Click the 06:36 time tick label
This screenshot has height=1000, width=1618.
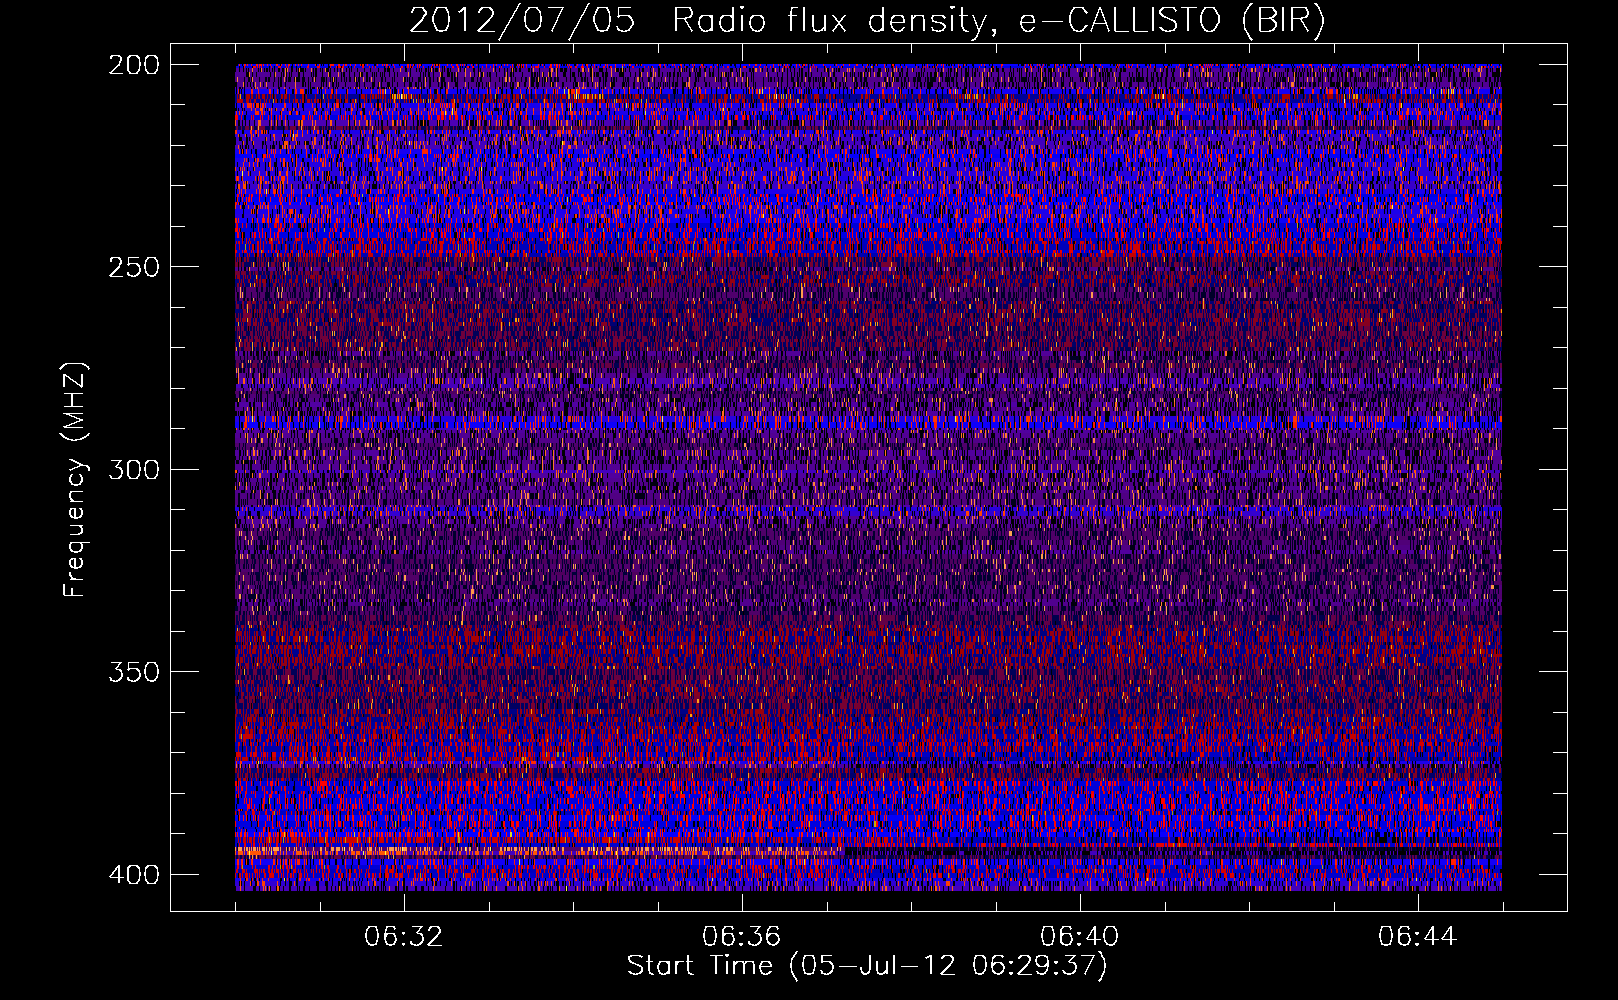742,937
